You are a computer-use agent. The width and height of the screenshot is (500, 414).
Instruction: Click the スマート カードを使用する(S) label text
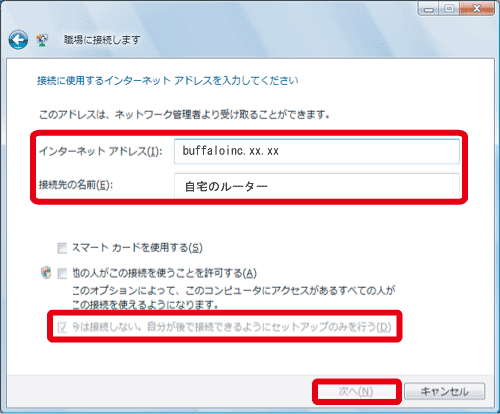click(x=137, y=248)
